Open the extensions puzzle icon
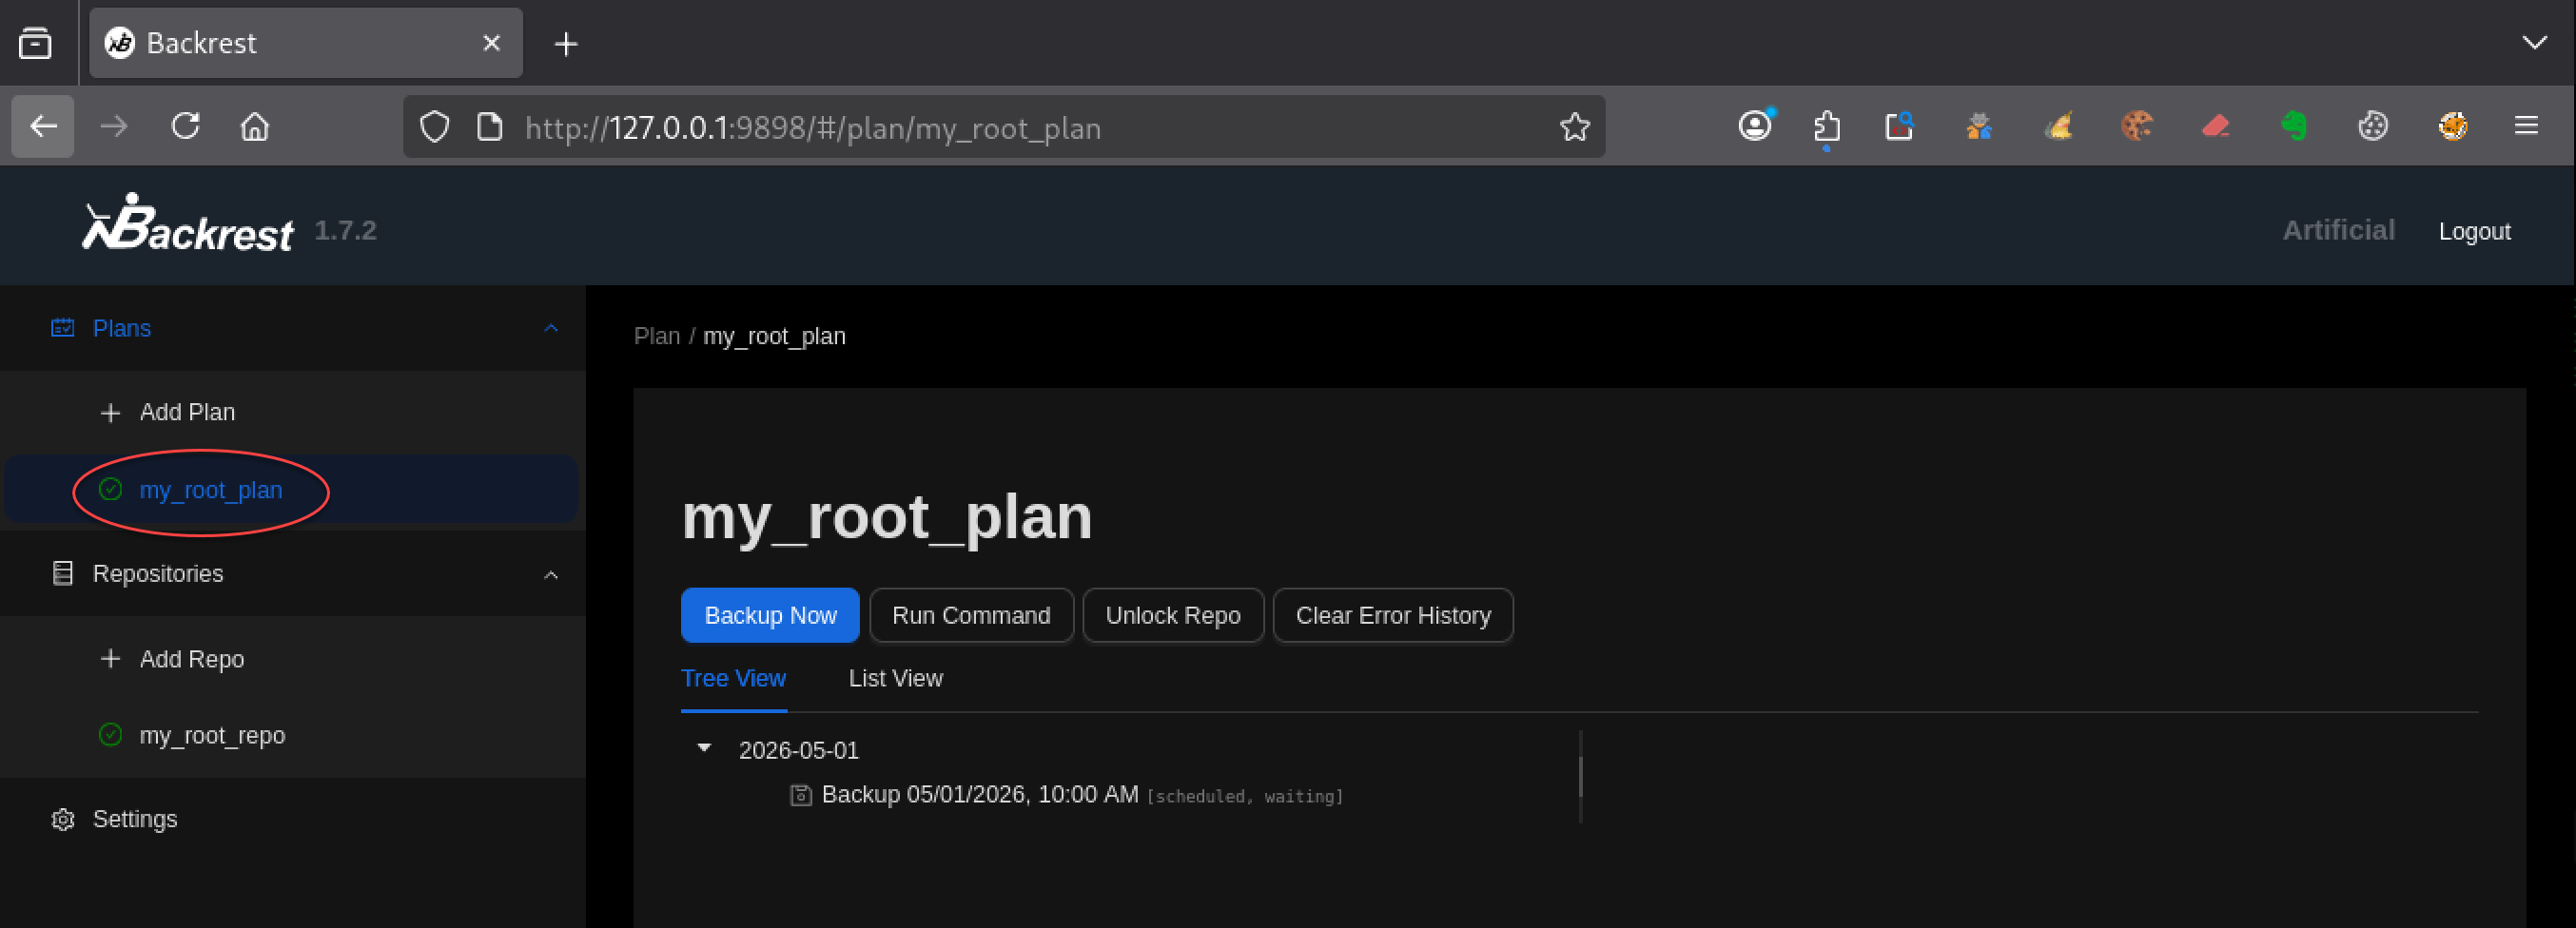This screenshot has height=928, width=2576. 1827,127
